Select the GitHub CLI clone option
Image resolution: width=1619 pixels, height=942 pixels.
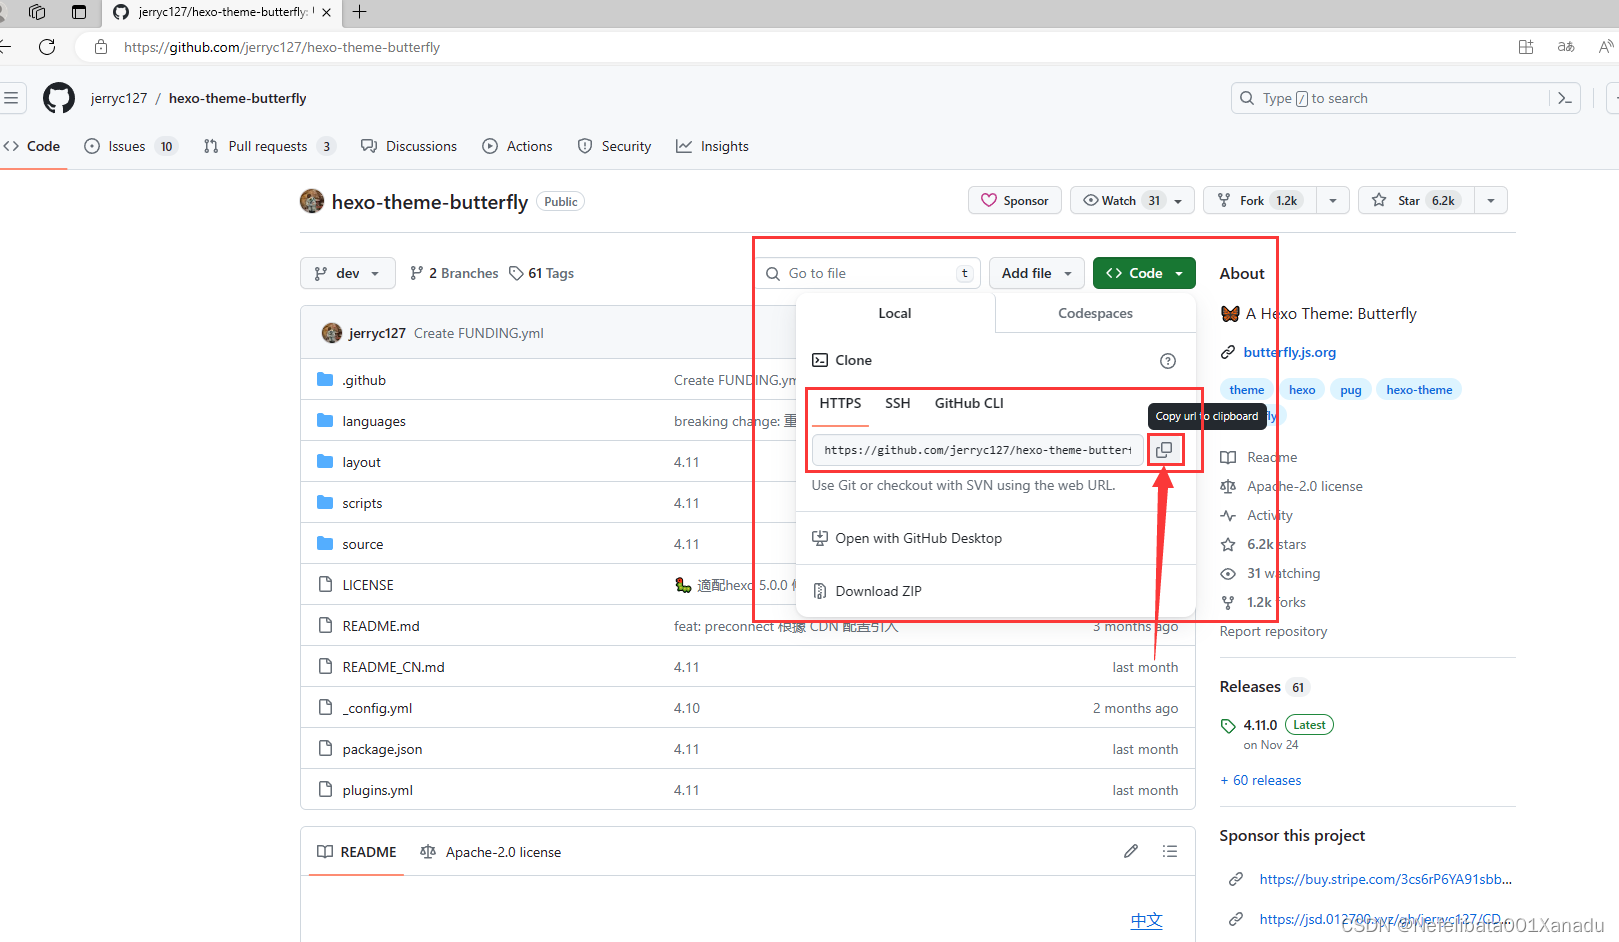point(969,403)
